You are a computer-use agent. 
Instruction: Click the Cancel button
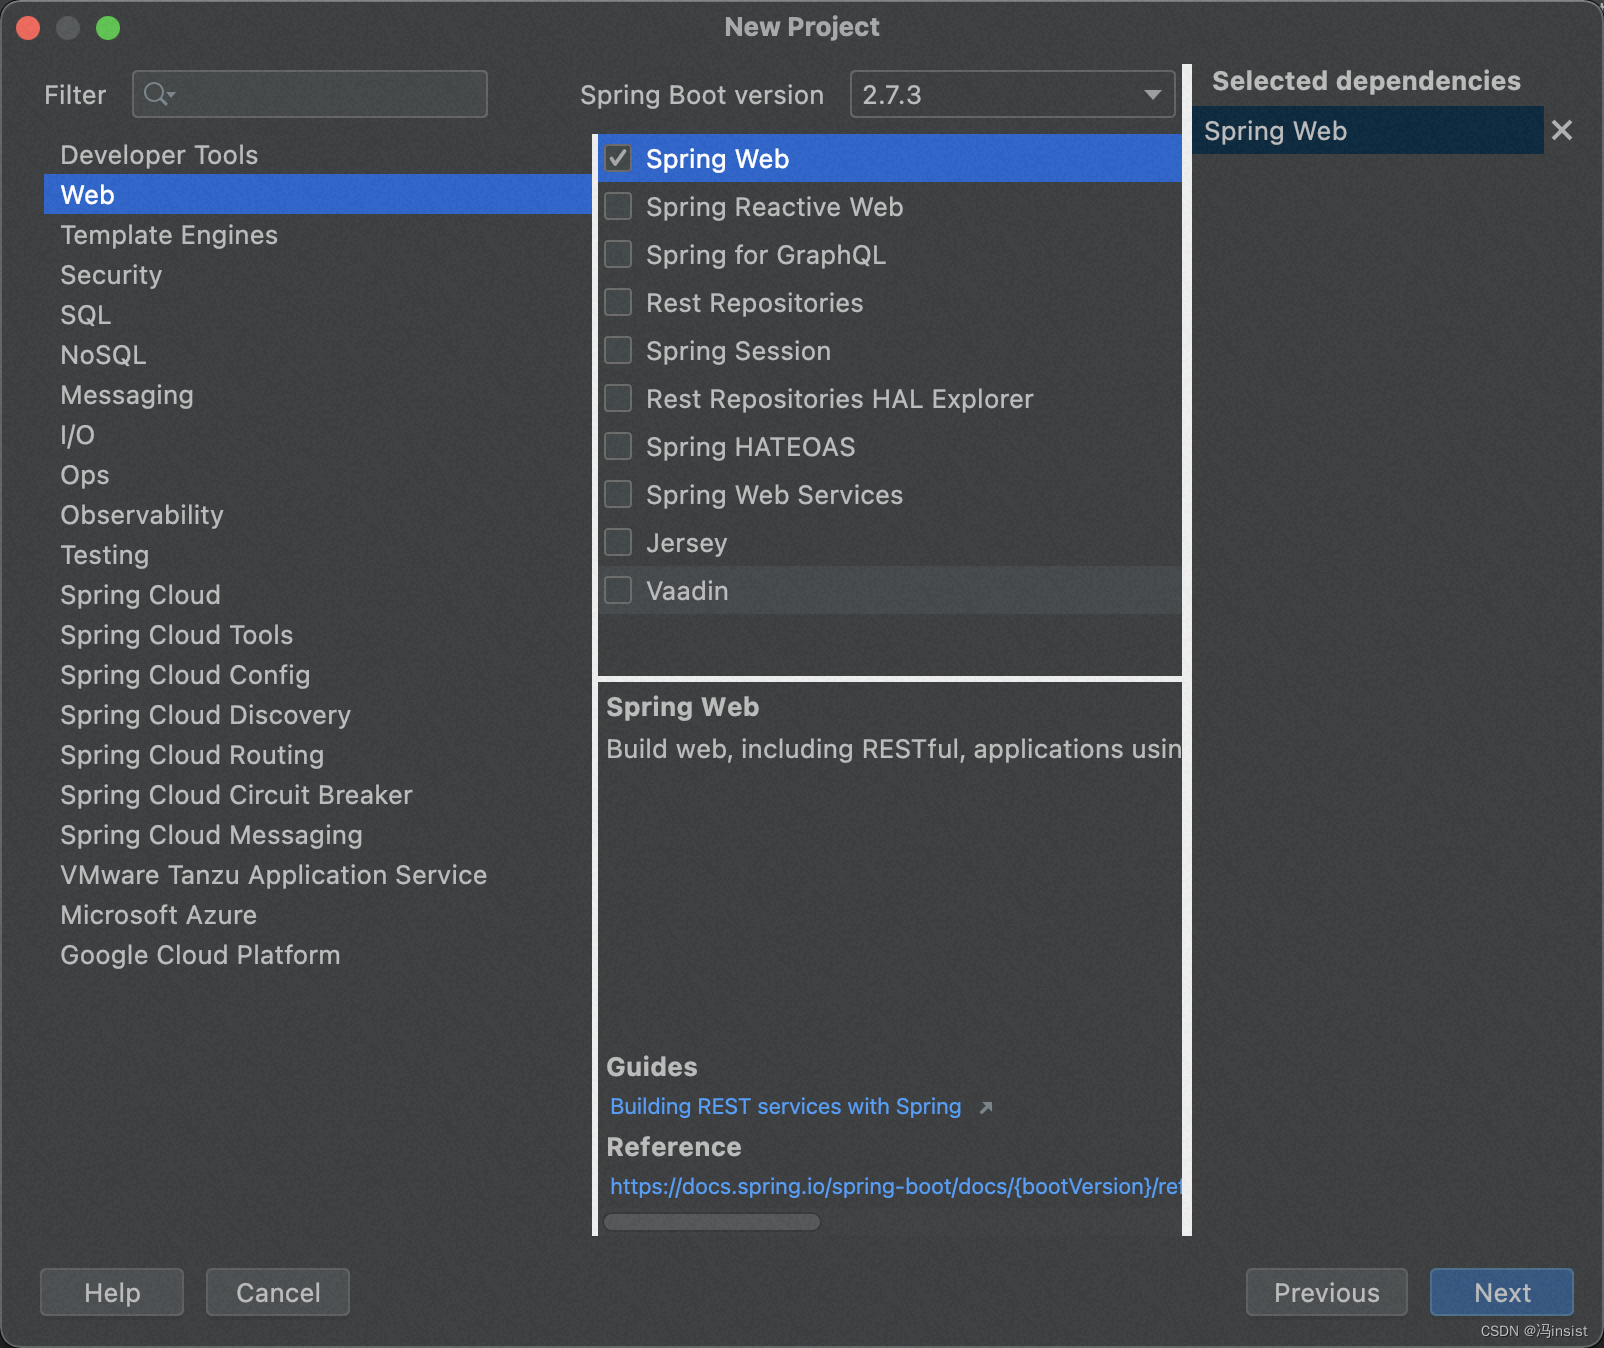pyautogui.click(x=277, y=1292)
